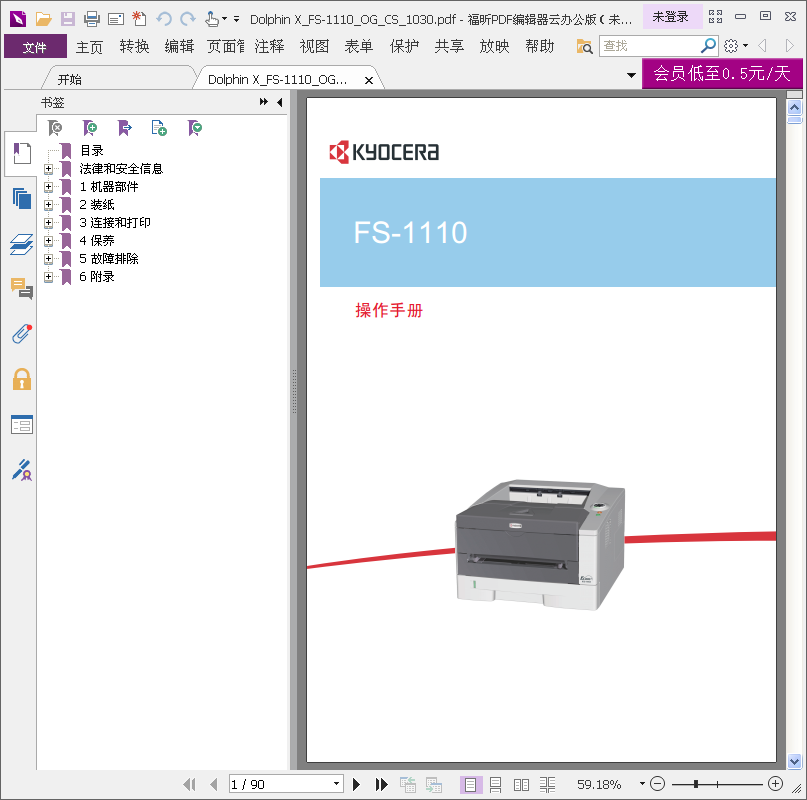The height and width of the screenshot is (800, 807).
Task: Jump to last page button
Action: [381, 785]
